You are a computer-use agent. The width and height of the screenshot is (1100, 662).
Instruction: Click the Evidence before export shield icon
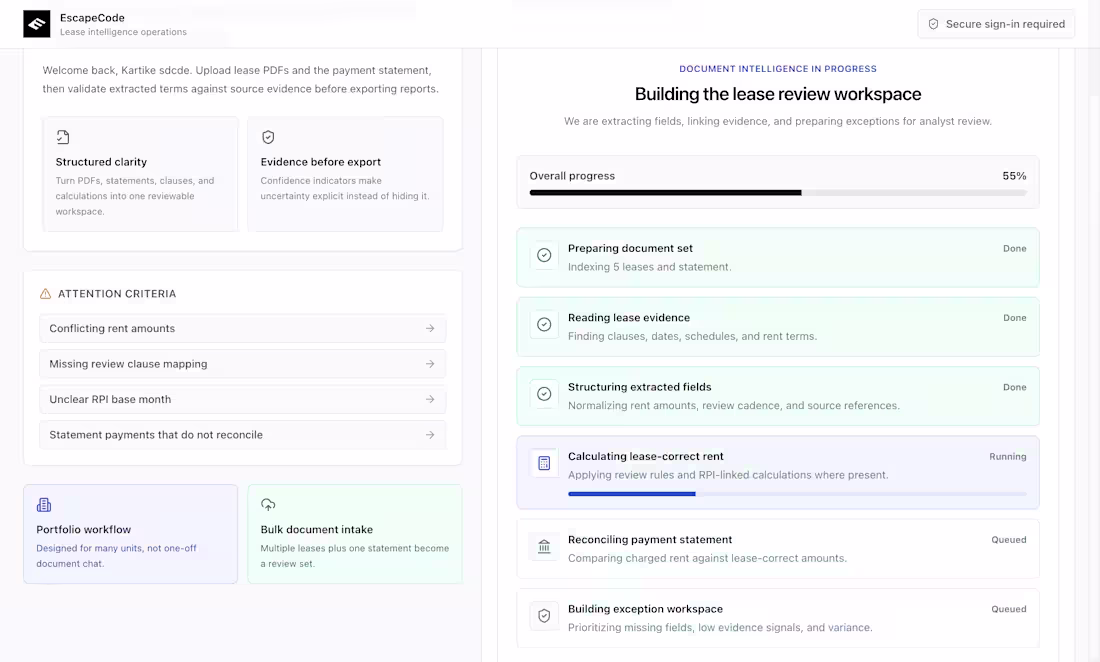(x=268, y=137)
